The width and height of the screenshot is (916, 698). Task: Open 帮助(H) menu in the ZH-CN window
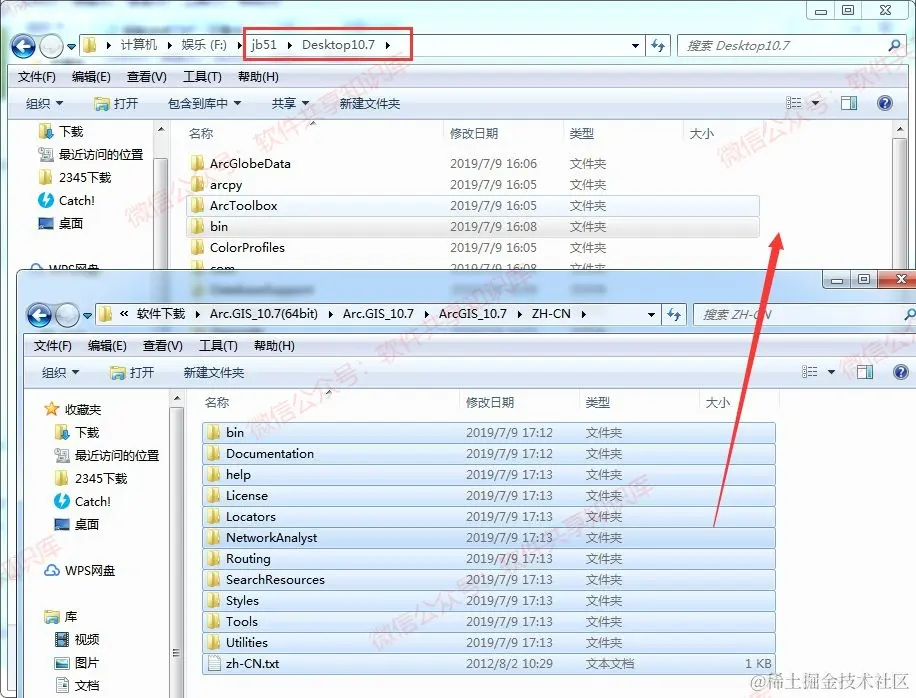click(x=275, y=346)
